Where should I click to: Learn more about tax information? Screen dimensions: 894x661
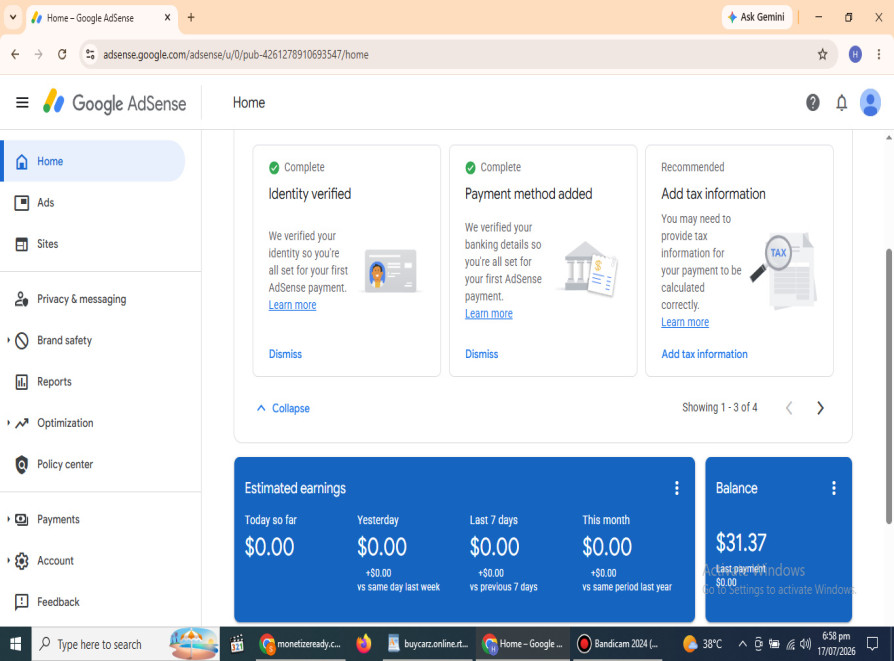coord(685,322)
